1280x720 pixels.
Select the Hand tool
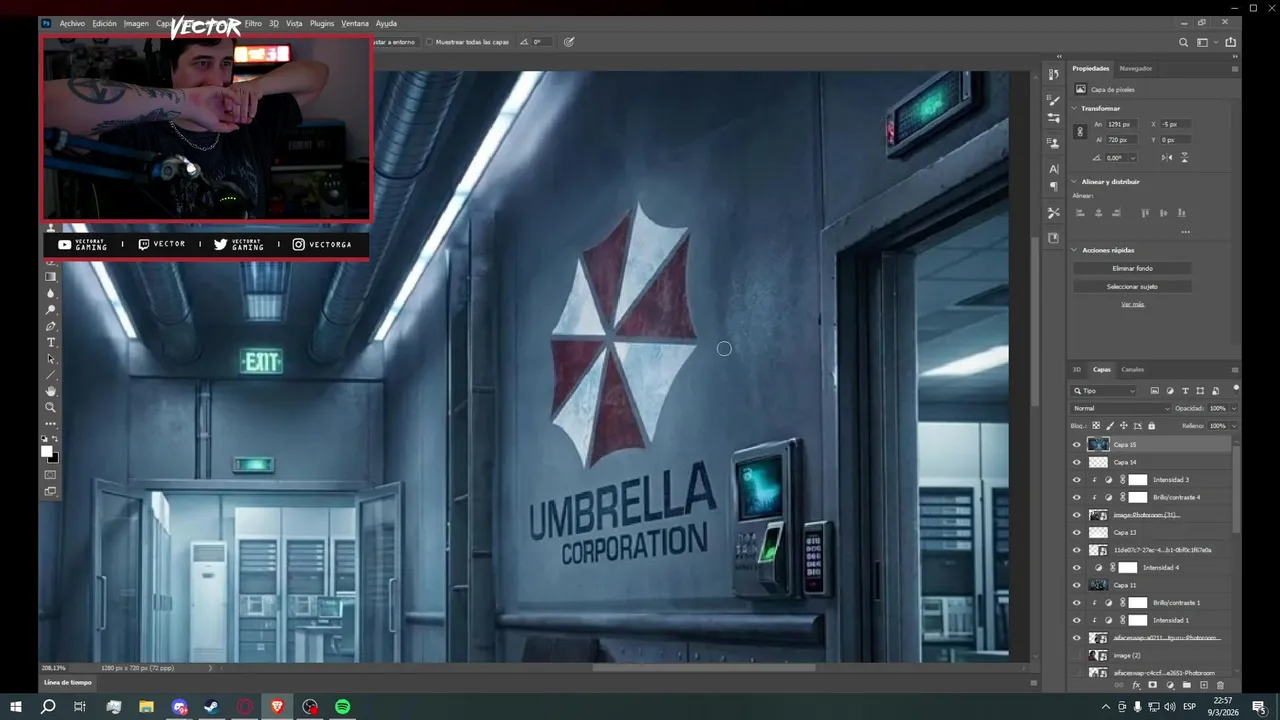pyautogui.click(x=51, y=391)
